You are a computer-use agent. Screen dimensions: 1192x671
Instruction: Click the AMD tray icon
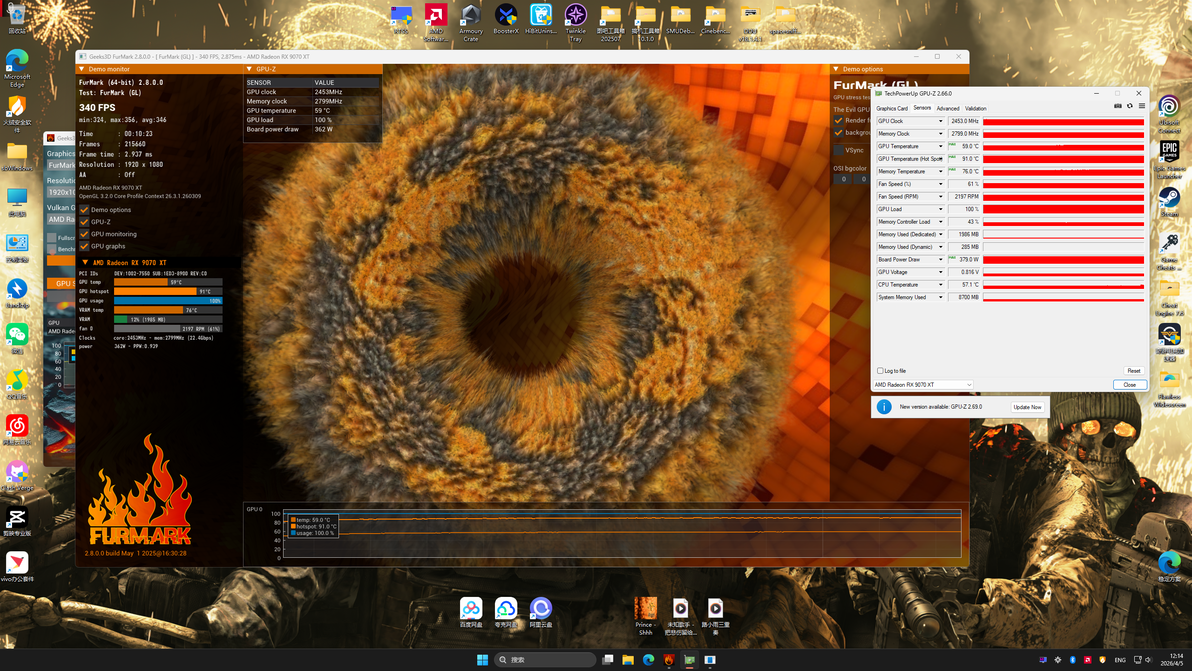coord(1088,660)
